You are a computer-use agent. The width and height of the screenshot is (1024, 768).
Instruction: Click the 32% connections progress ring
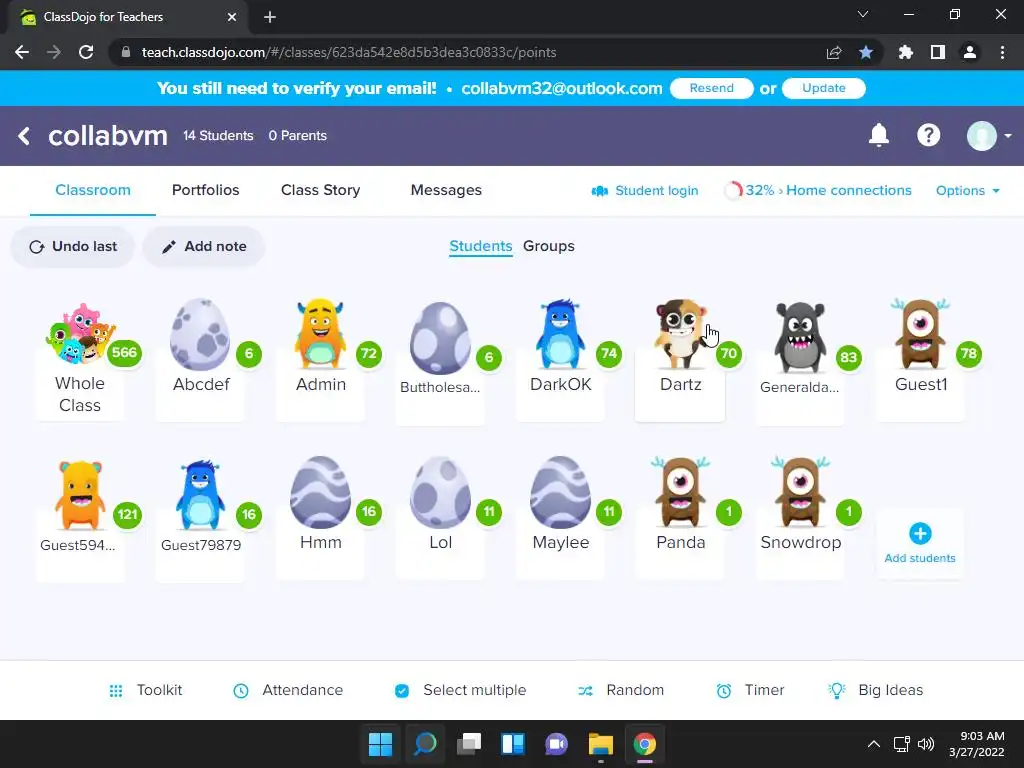pos(733,190)
